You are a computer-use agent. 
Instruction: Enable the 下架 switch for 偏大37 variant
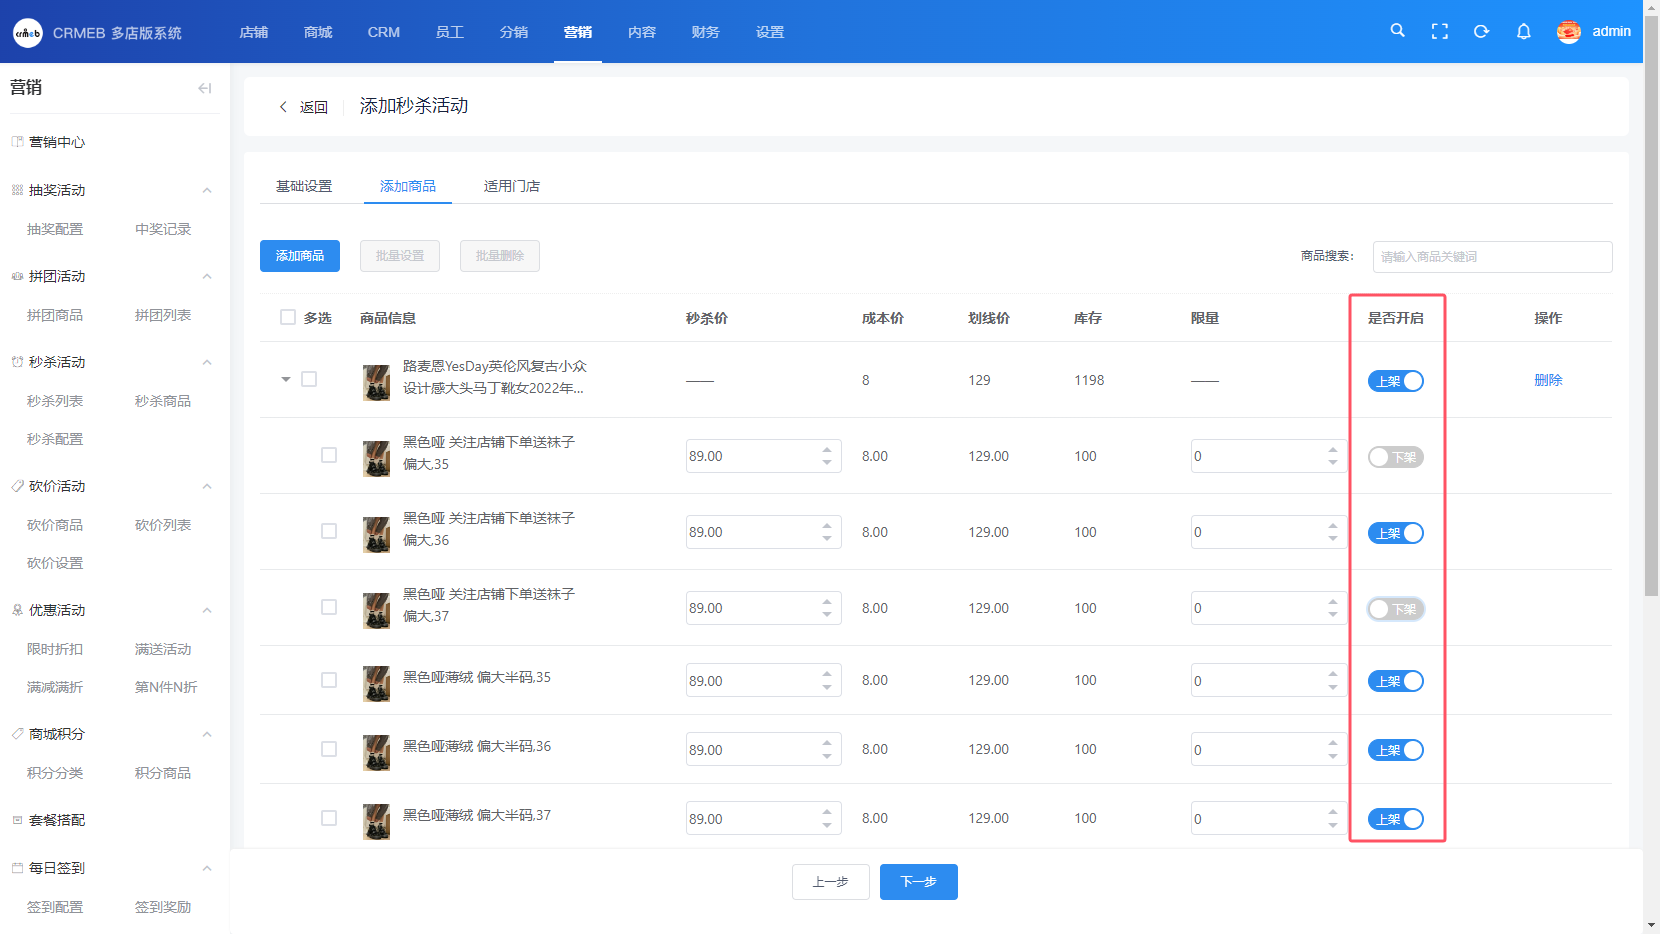pos(1396,609)
